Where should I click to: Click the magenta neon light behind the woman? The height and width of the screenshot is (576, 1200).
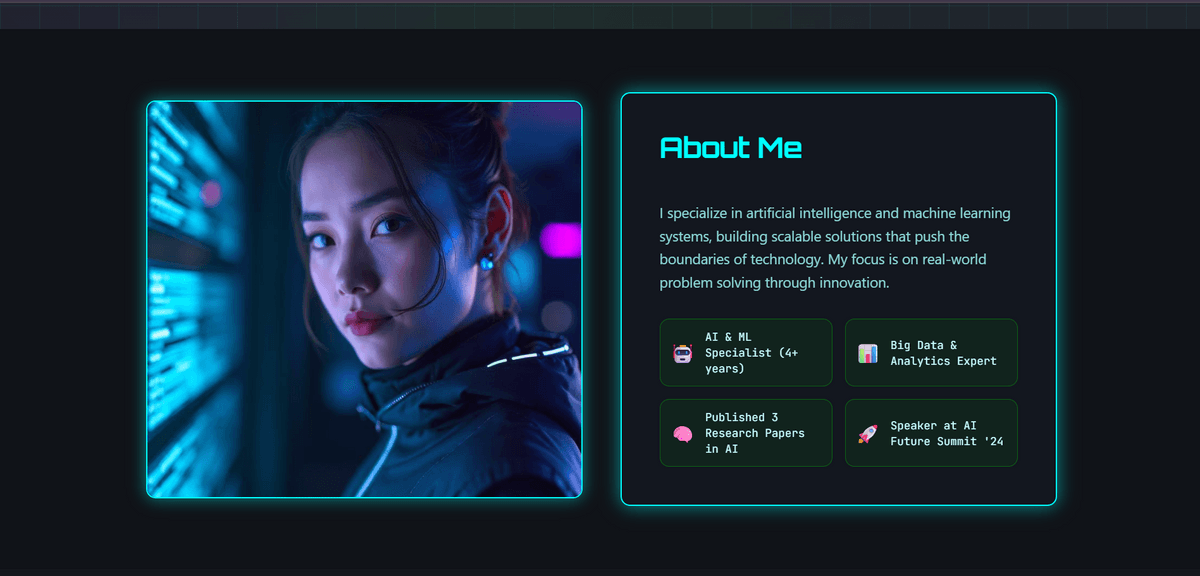tap(560, 241)
